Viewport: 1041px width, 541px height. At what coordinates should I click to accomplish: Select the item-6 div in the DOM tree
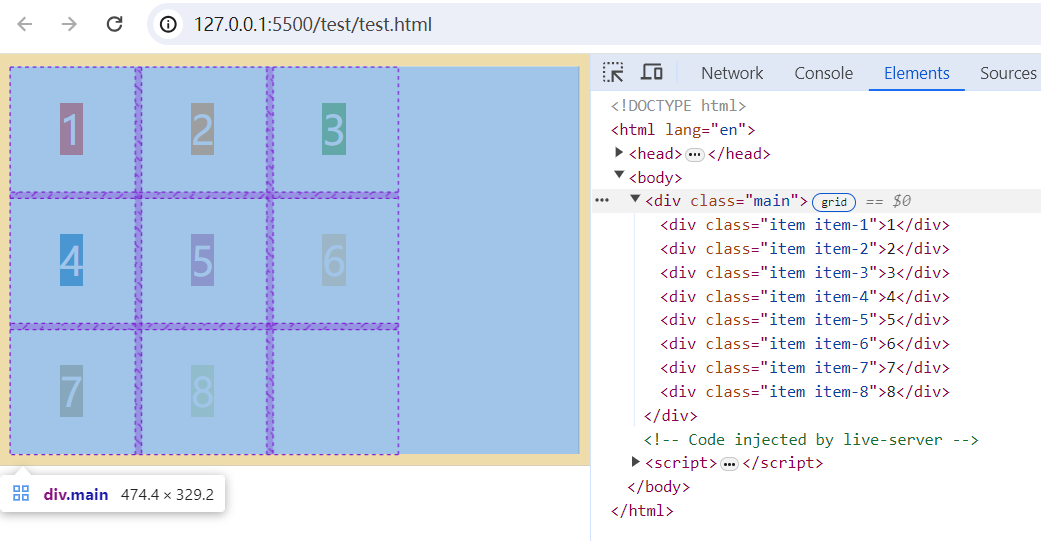click(805, 344)
